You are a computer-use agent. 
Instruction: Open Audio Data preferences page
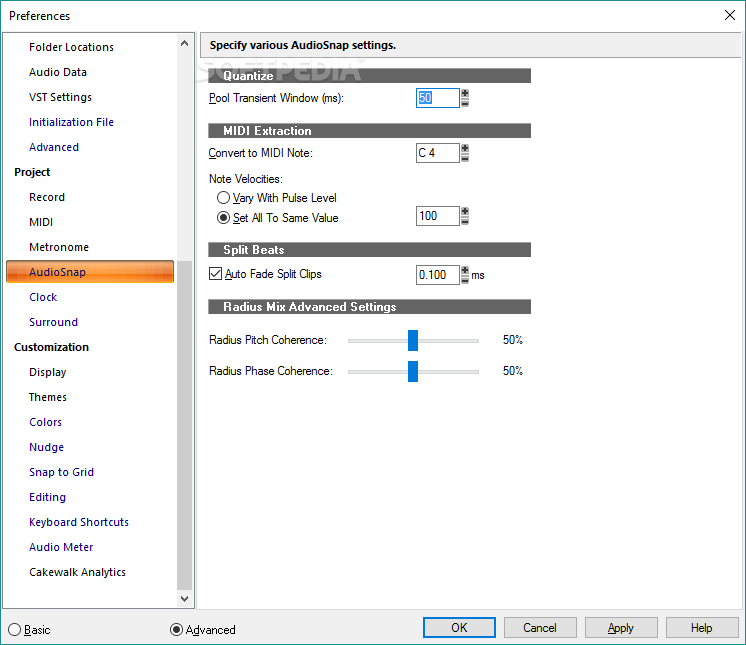tap(58, 72)
